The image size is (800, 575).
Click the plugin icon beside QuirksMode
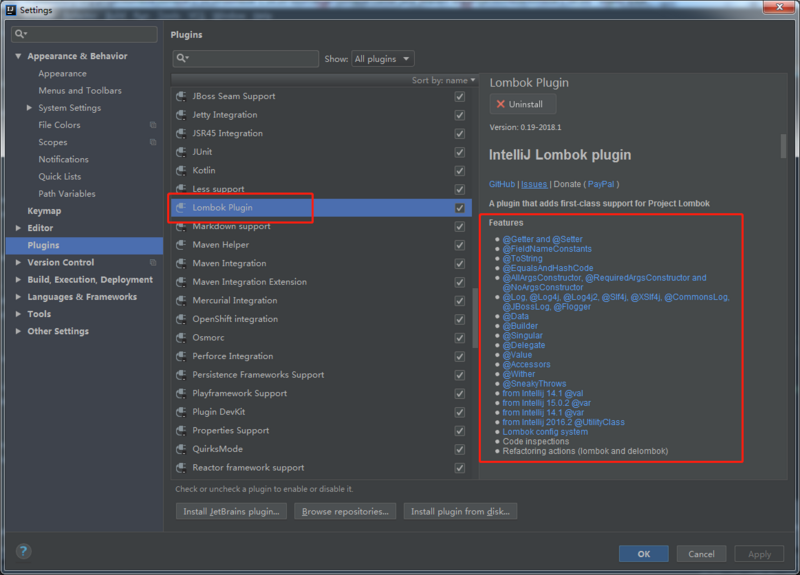[181, 449]
